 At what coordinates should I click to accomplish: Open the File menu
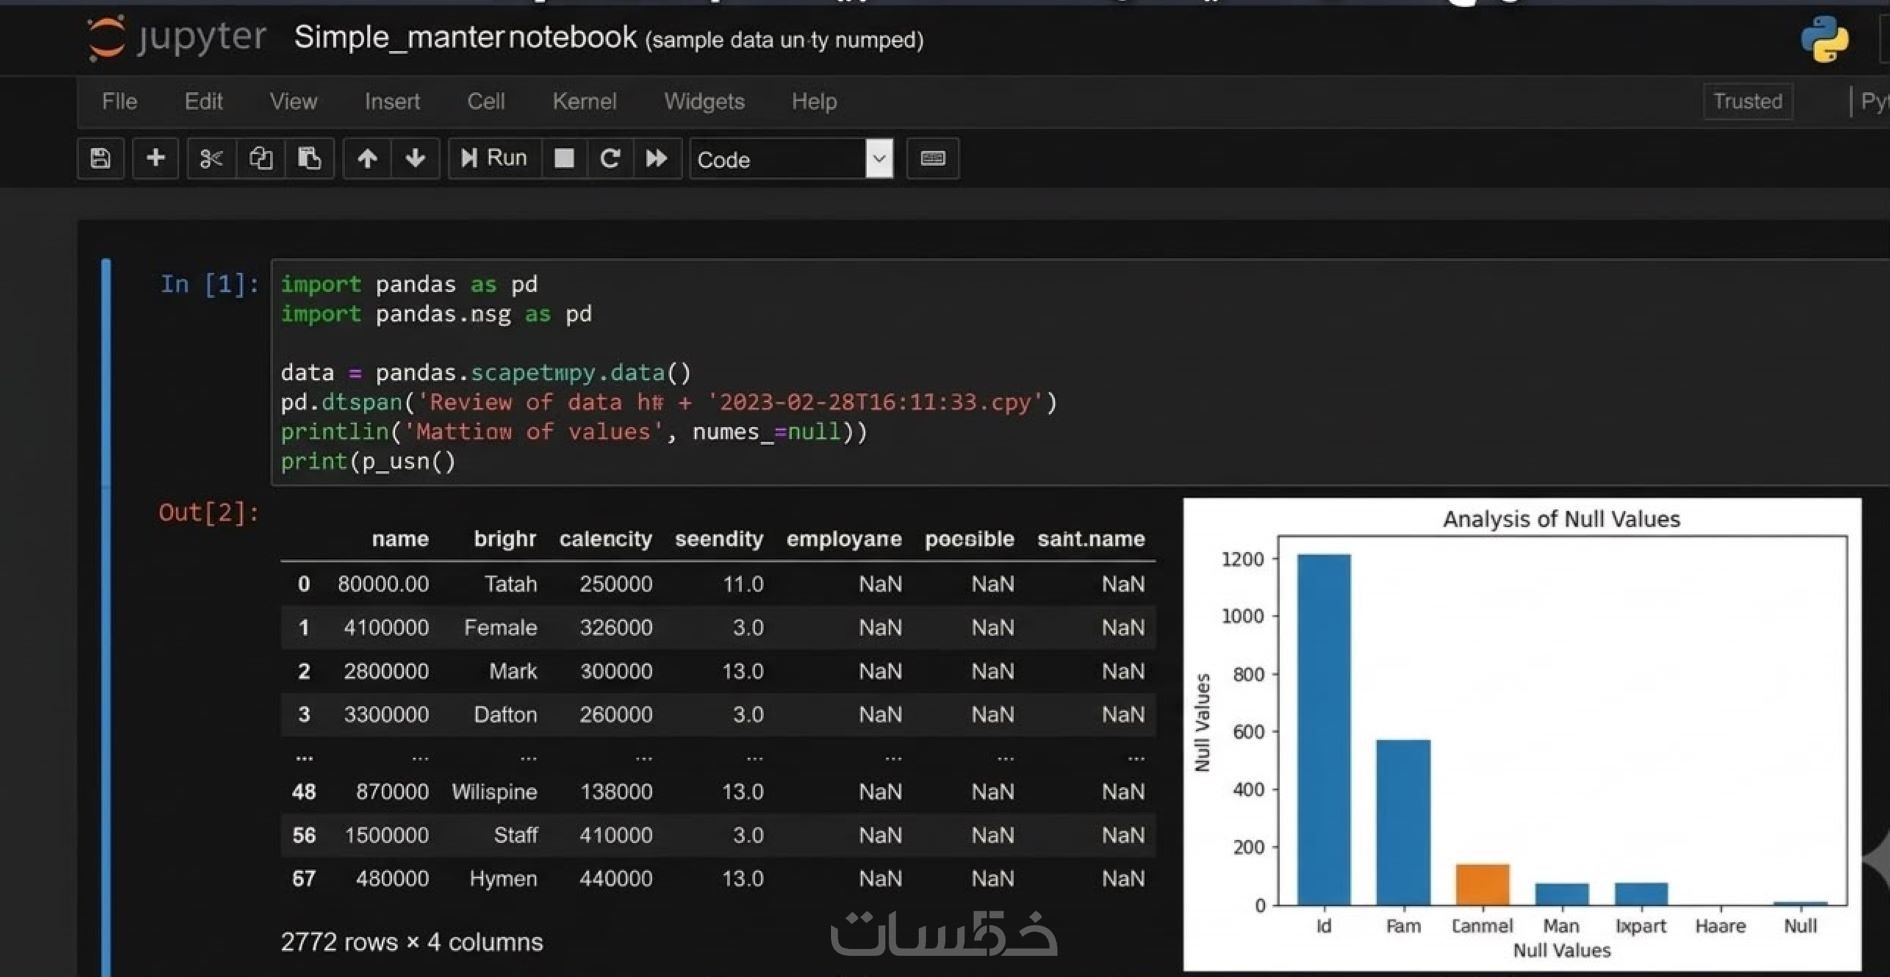(x=119, y=101)
